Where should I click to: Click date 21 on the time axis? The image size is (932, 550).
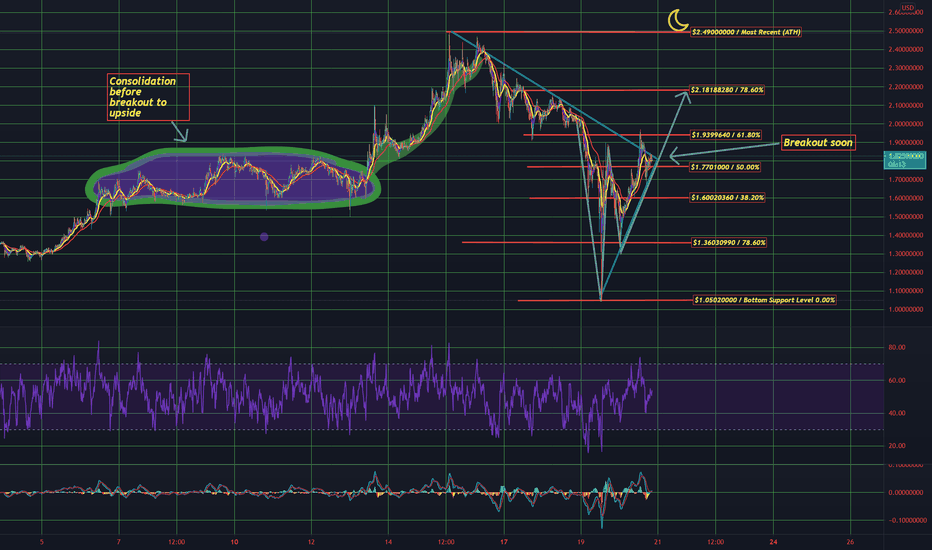pos(658,542)
